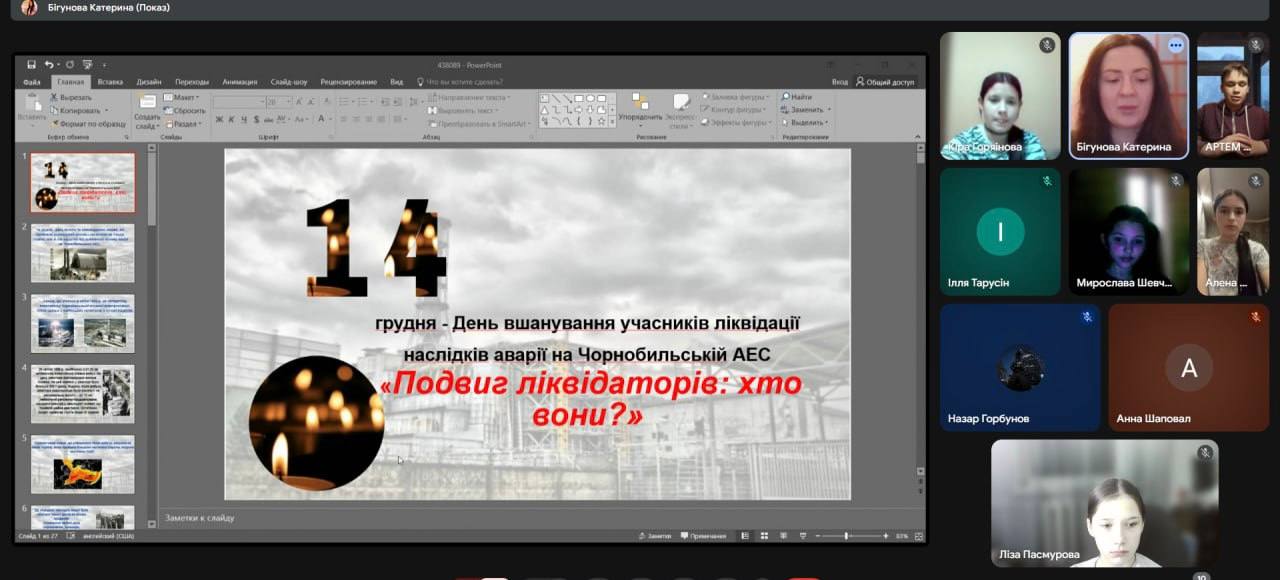Click the Save icon in quick access toolbar
The width and height of the screenshot is (1280, 580).
(32, 65)
